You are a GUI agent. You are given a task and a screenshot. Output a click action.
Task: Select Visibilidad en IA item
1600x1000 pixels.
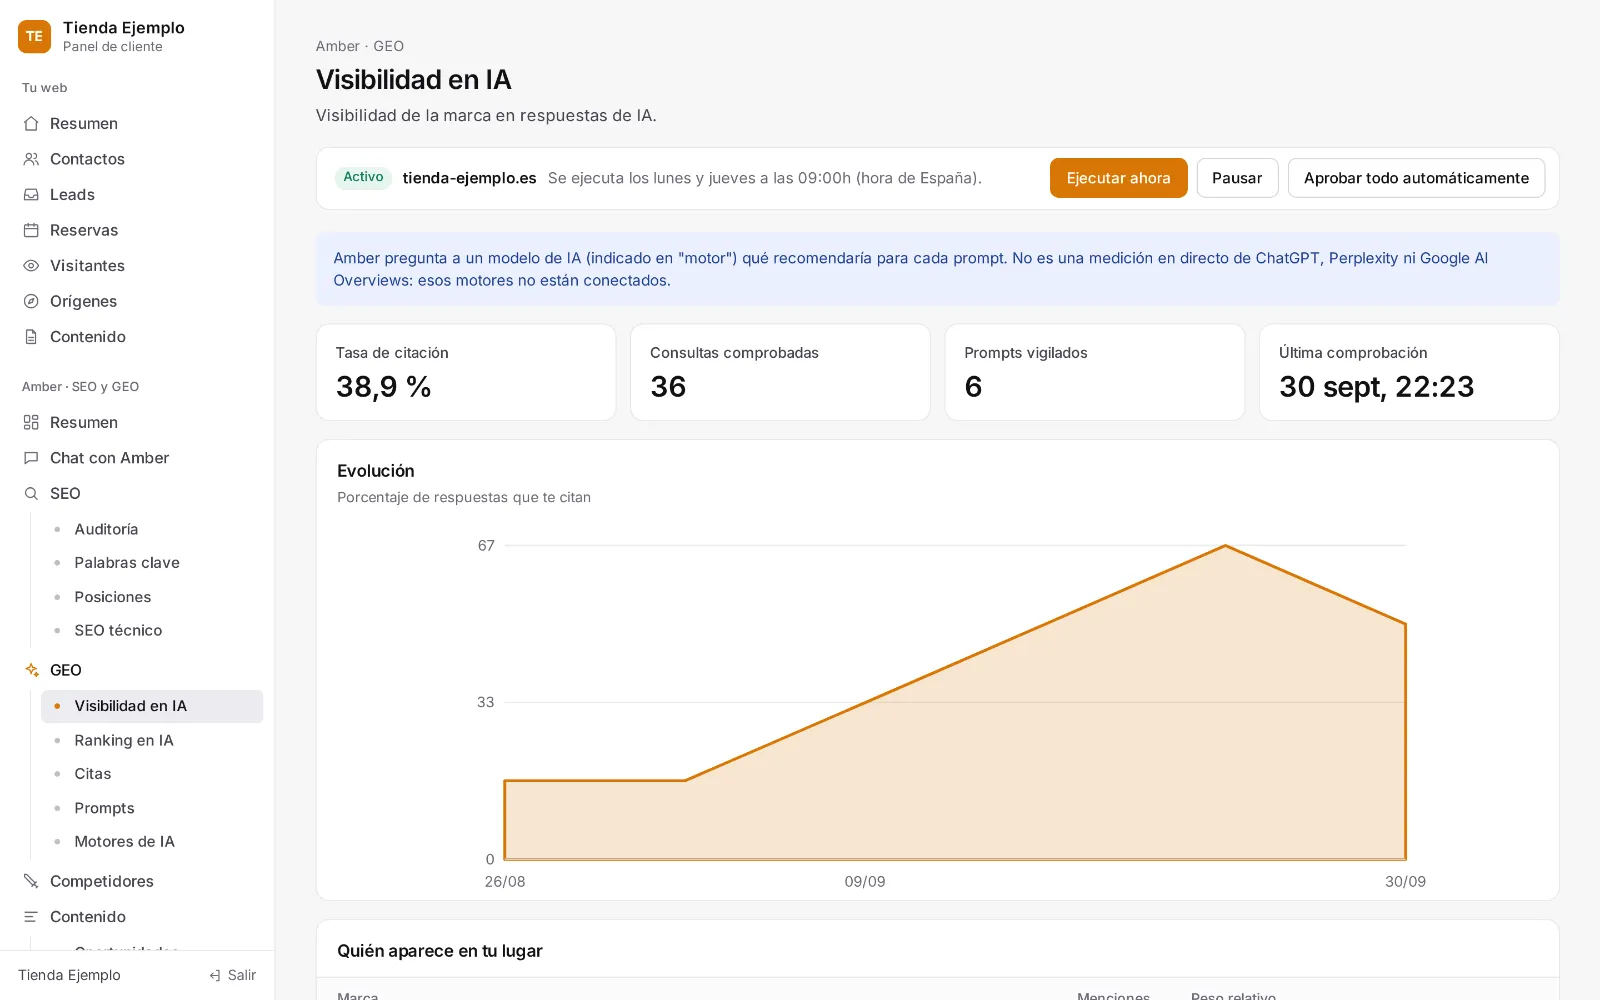click(x=152, y=706)
